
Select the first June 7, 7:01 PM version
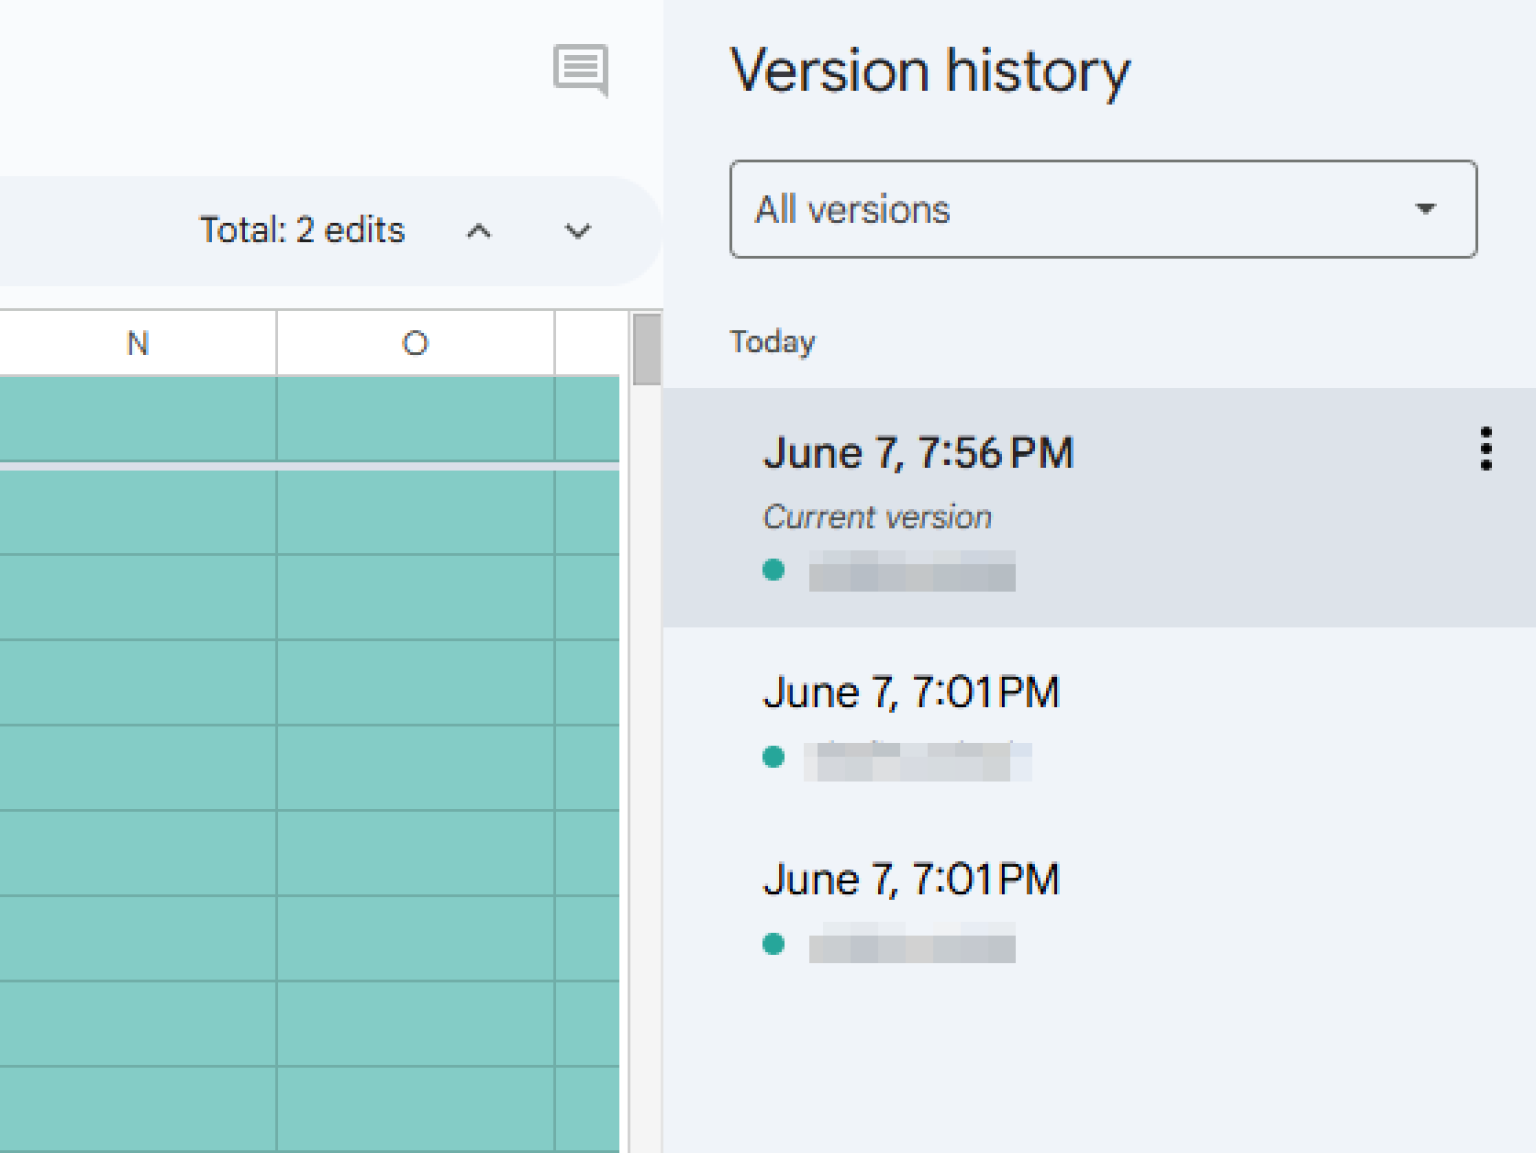pyautogui.click(x=911, y=691)
